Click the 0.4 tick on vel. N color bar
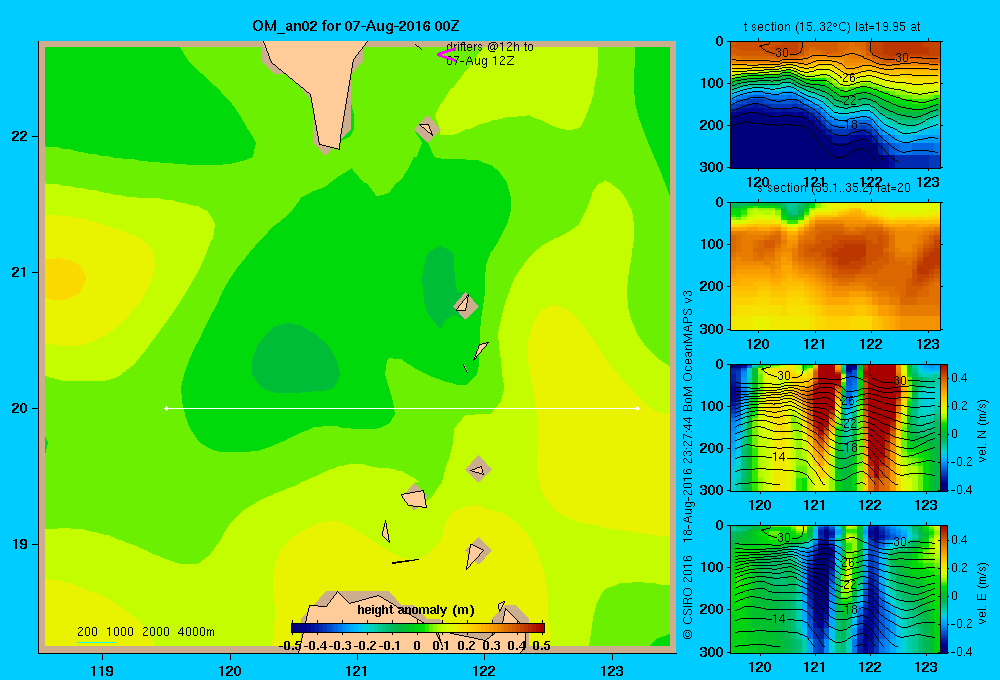The image size is (1000, 680). (x=959, y=378)
